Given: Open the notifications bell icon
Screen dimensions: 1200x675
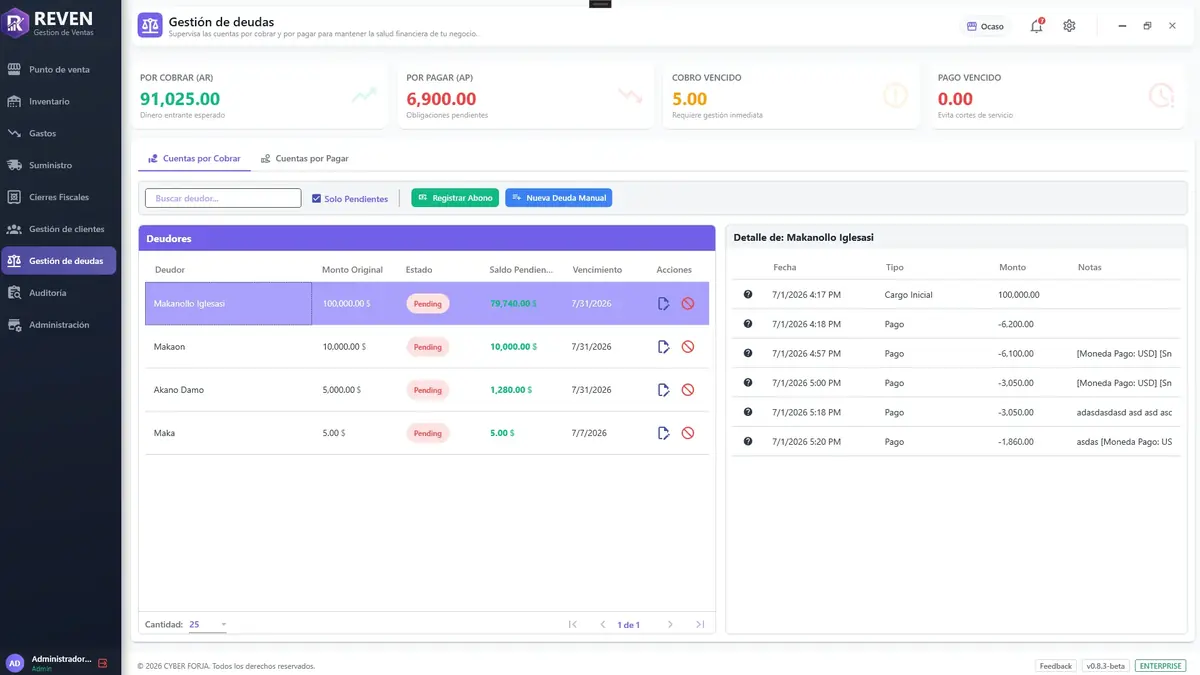Looking at the screenshot, I should pos(1036,26).
